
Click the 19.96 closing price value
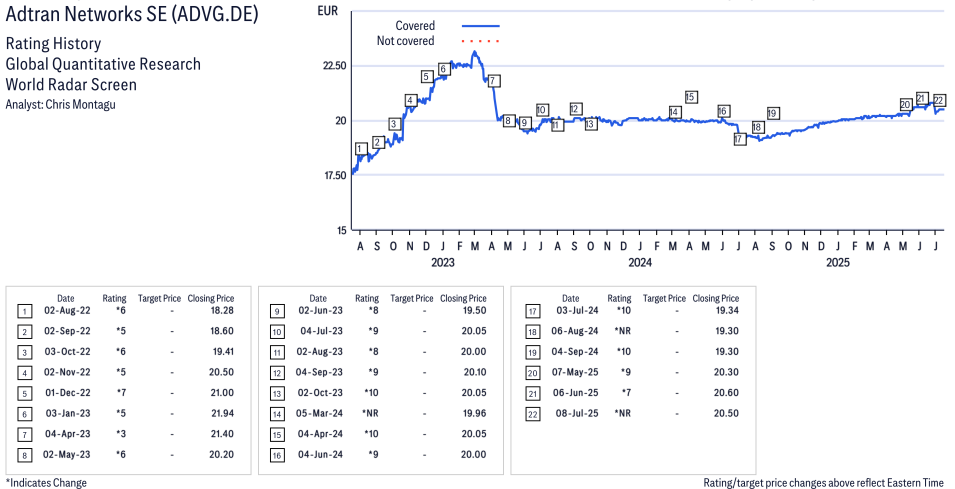point(475,413)
